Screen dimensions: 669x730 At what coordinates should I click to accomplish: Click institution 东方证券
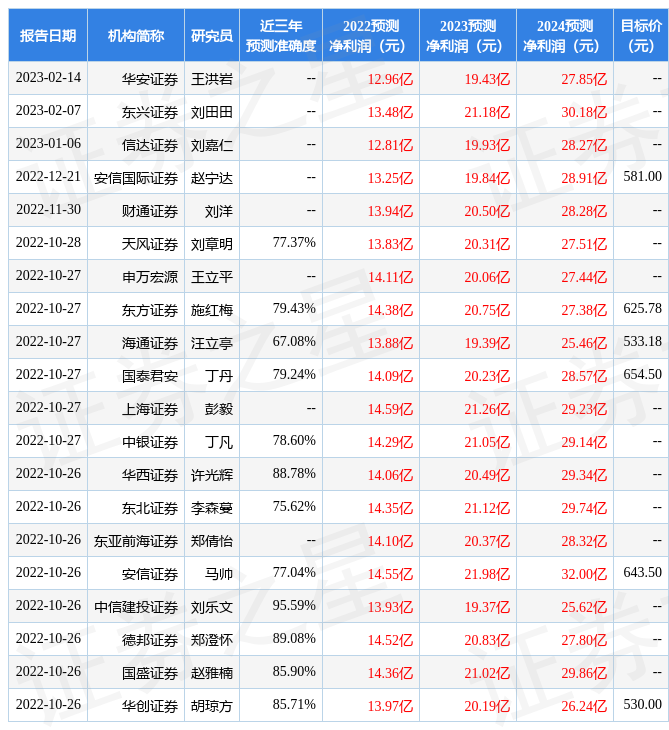click(150, 311)
